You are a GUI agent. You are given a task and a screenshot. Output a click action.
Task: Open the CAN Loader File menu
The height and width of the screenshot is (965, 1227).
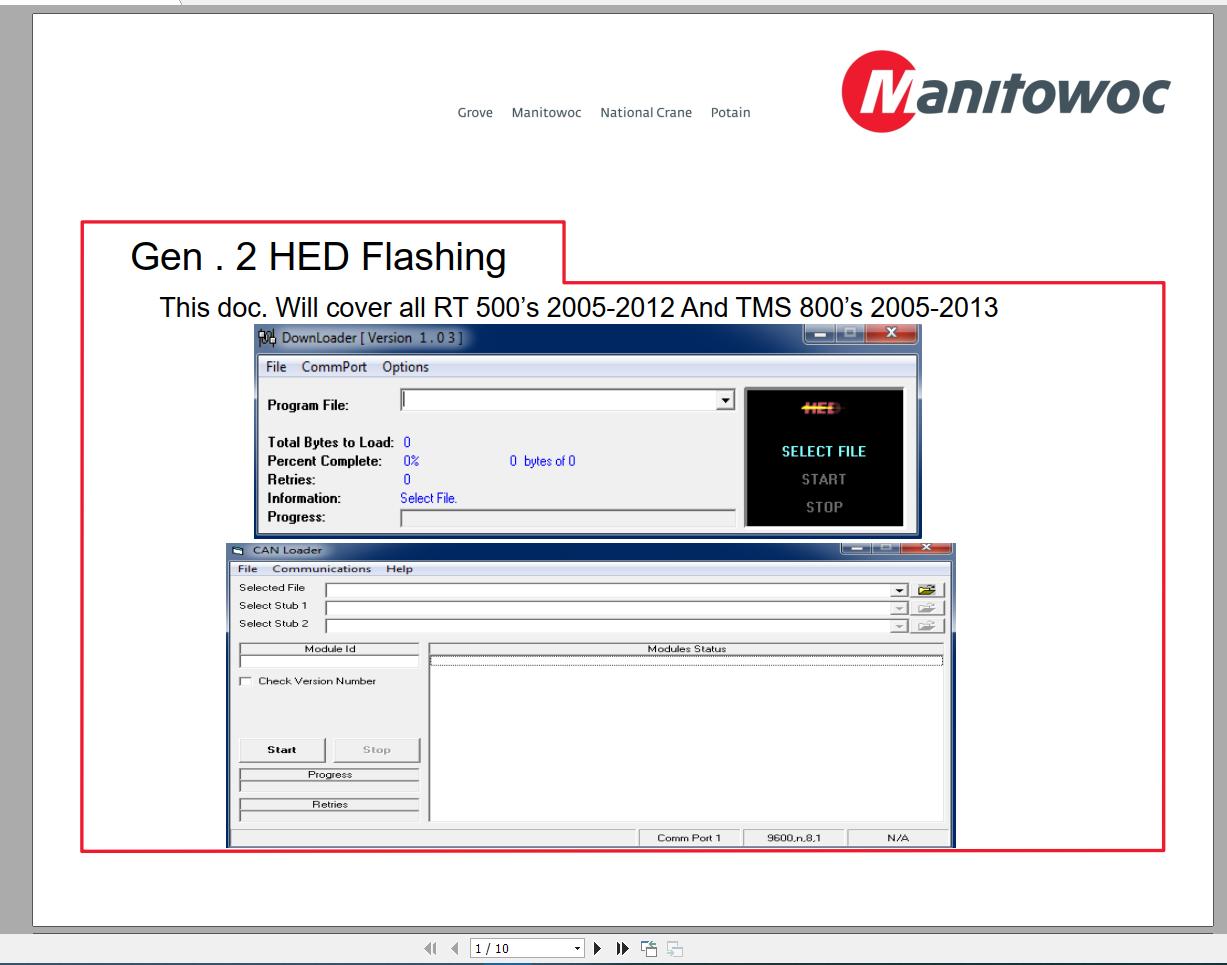coord(247,569)
